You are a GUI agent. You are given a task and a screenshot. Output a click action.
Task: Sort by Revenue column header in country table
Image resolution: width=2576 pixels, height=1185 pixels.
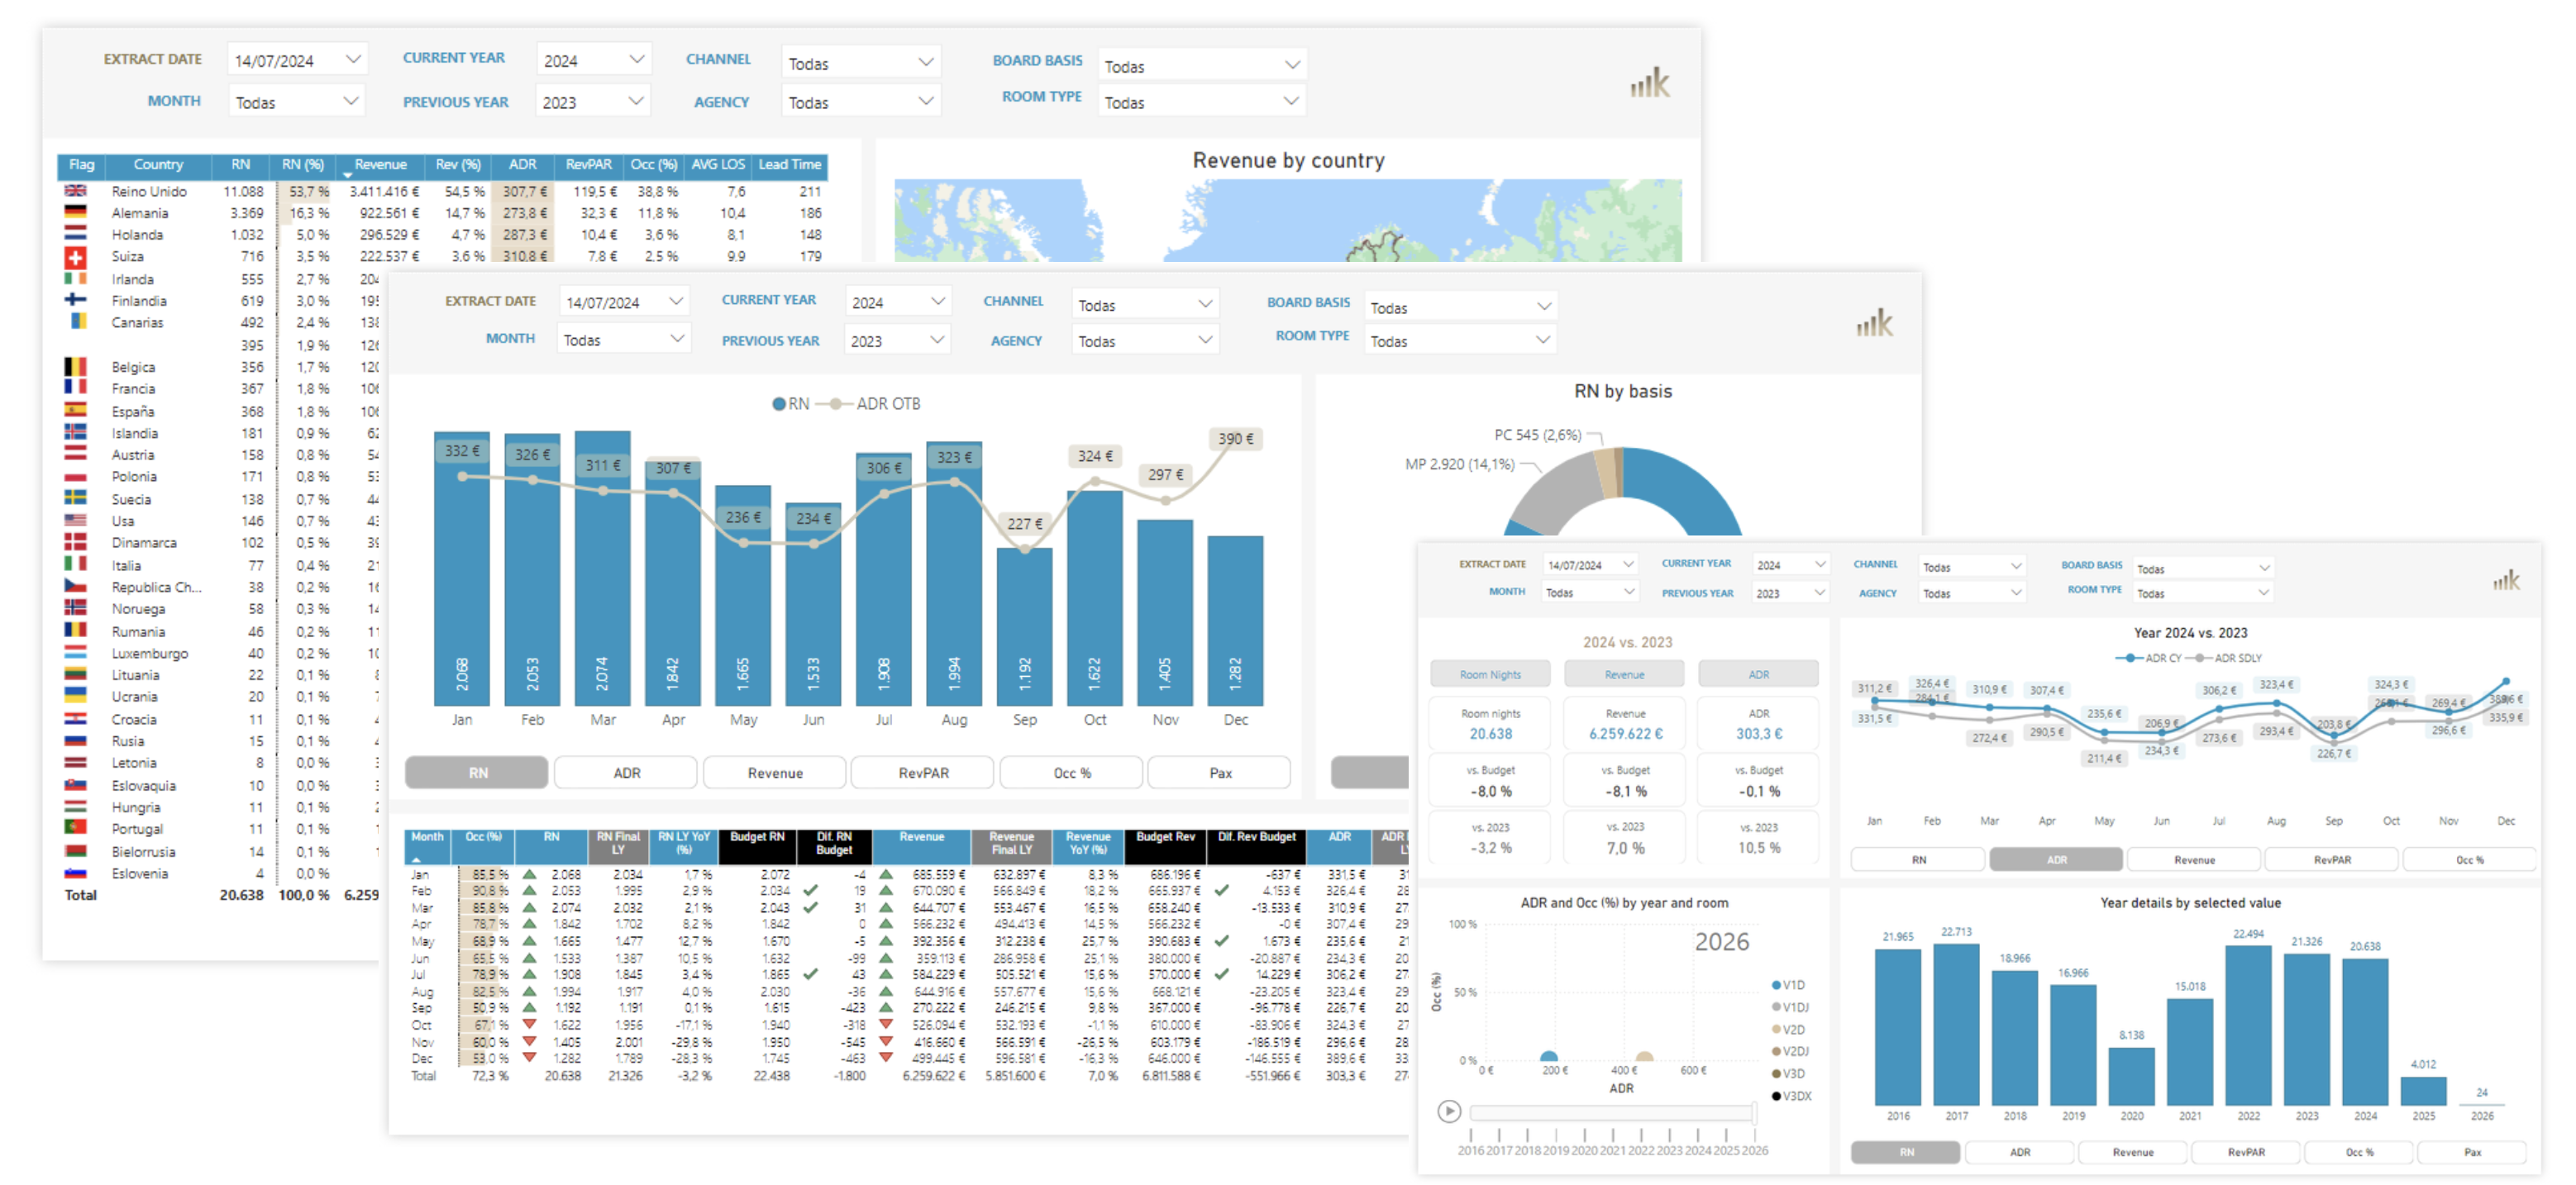[380, 165]
